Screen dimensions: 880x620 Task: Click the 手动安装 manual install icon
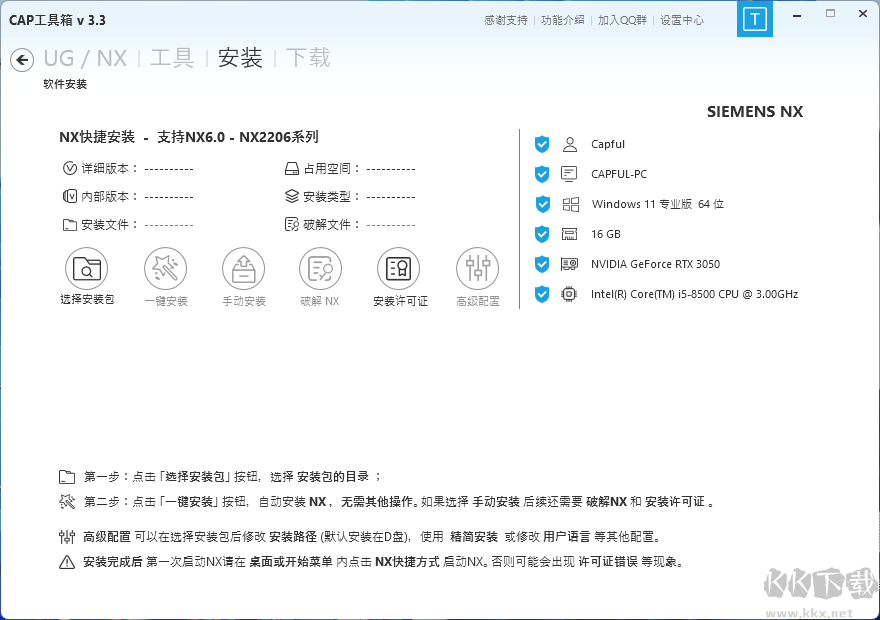[243, 268]
